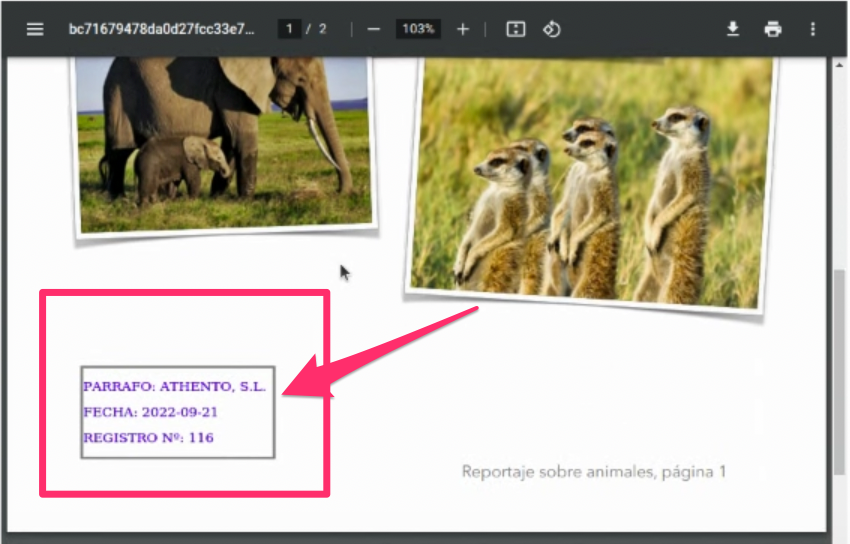Click the FECHA: 2022-09-21 line
Image resolution: width=850 pixels, height=544 pixels.
(150, 412)
